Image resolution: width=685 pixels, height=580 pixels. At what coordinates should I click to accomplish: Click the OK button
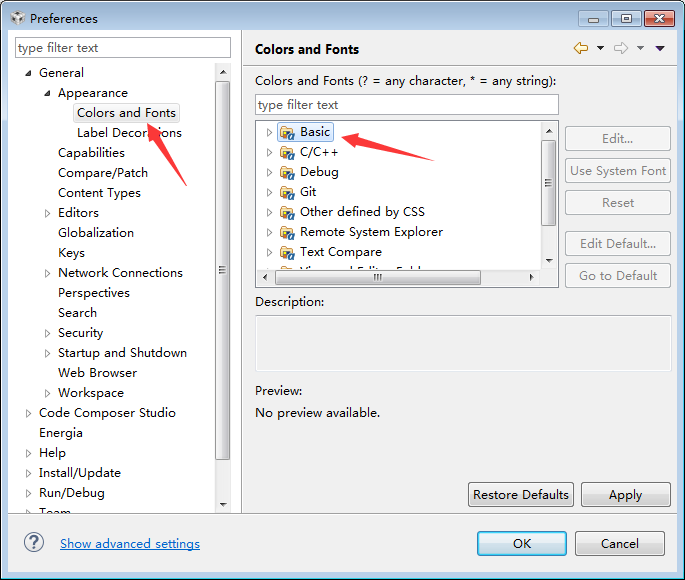522,543
